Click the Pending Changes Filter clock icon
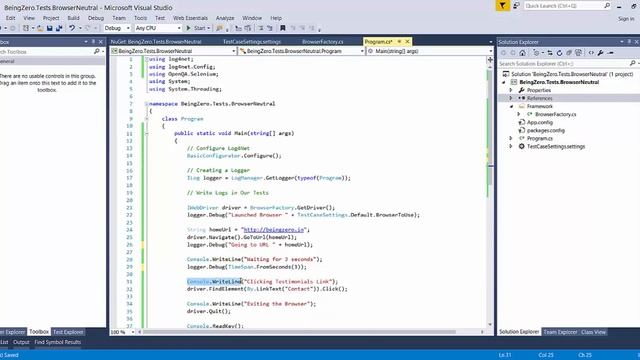 [536, 53]
